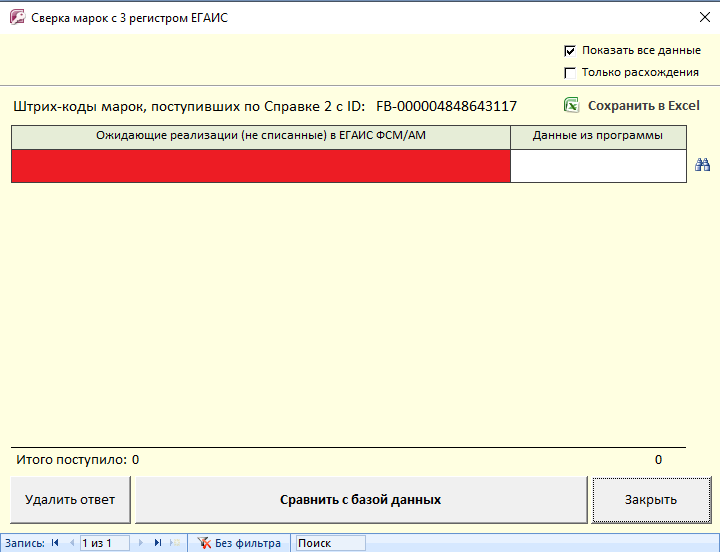
Task: Click 'Сохранить в Excel' link text
Action: click(643, 105)
